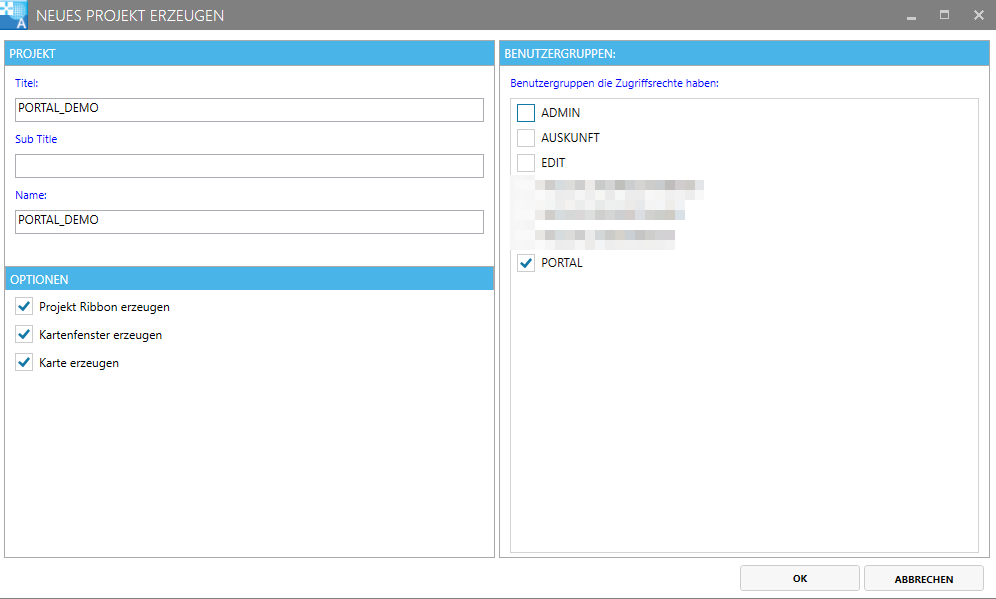Disable Kartenfenster erzeugen option
Screen dimensions: 996x599
[x=24, y=335]
